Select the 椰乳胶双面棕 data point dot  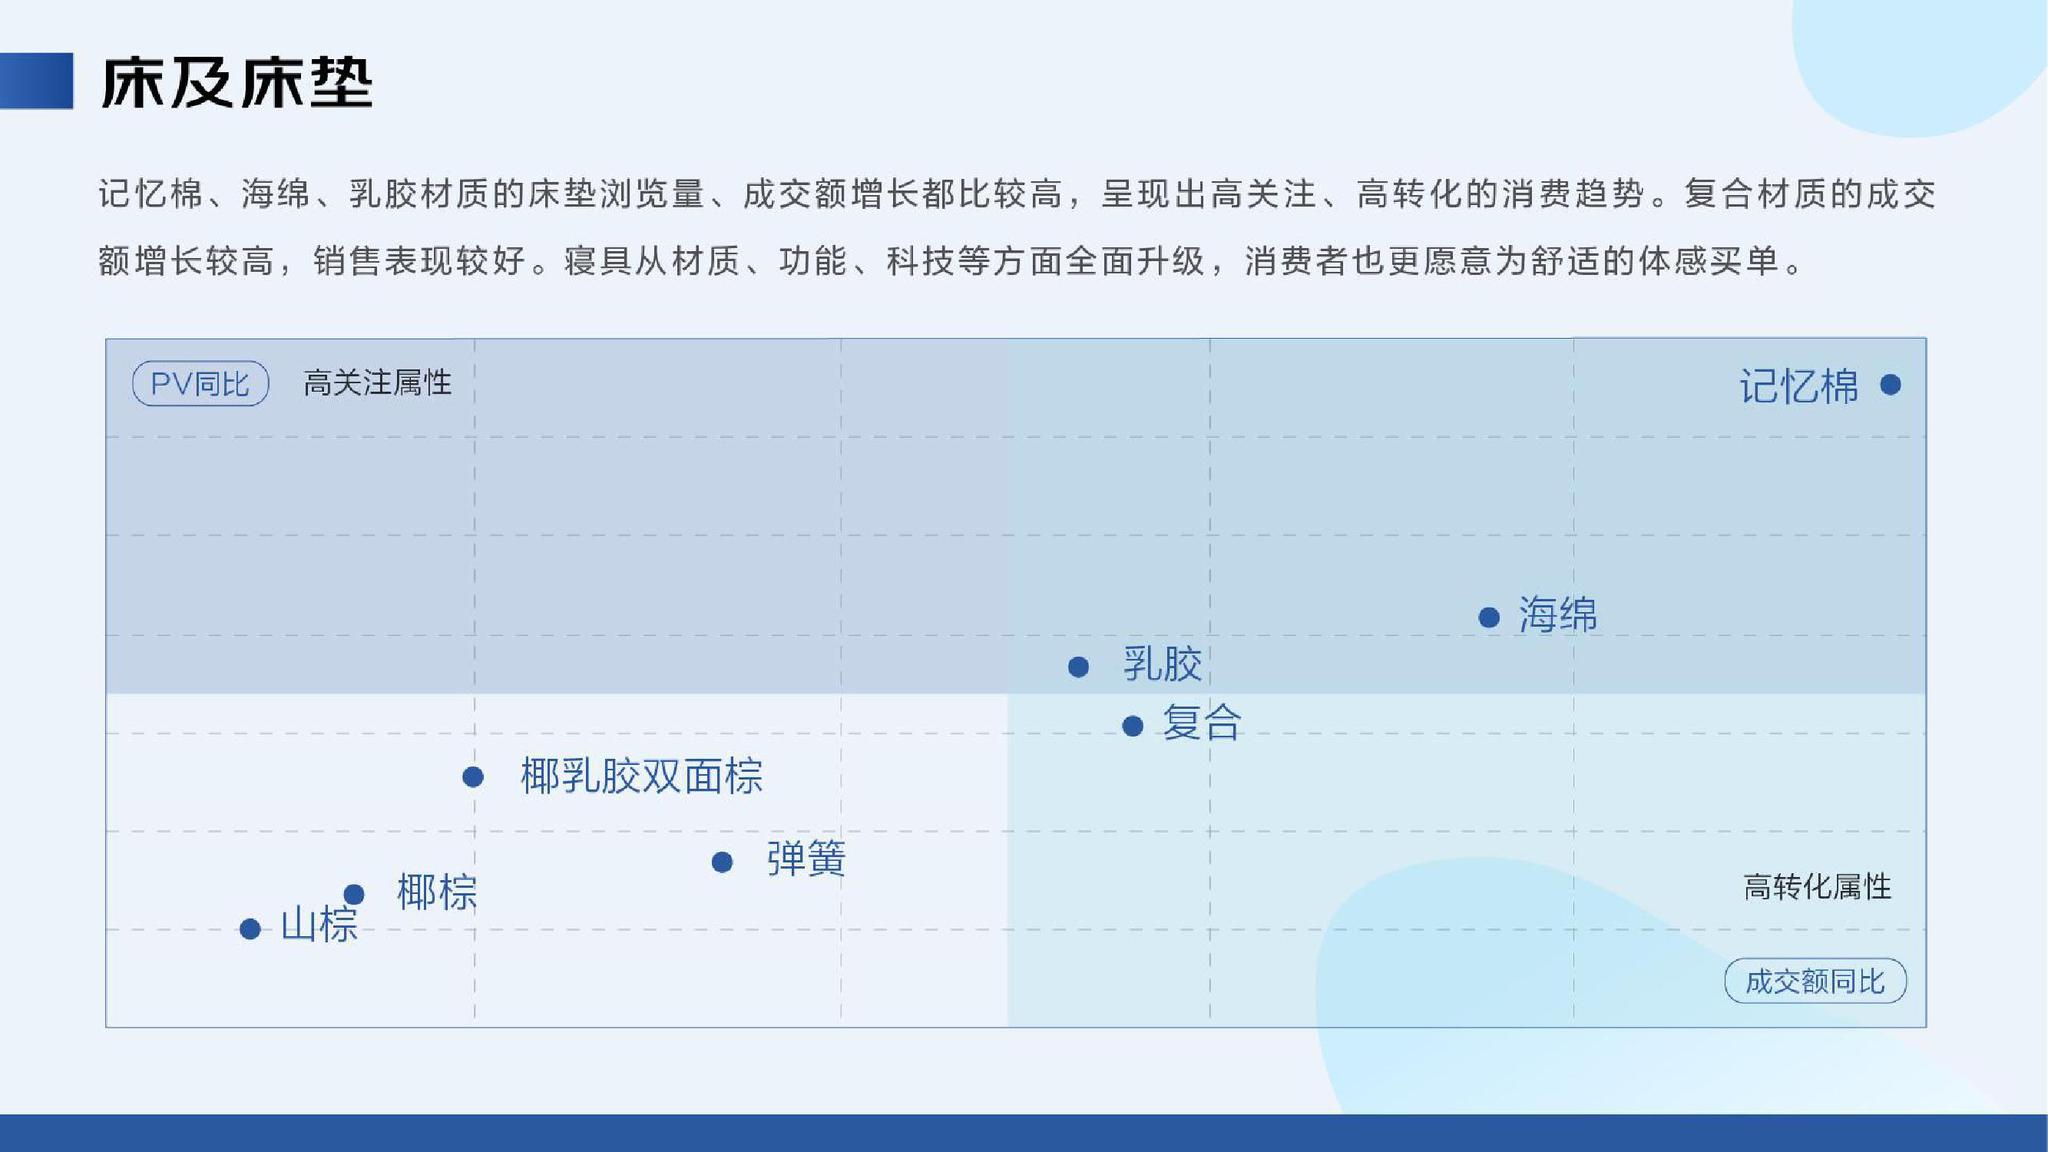(x=473, y=777)
